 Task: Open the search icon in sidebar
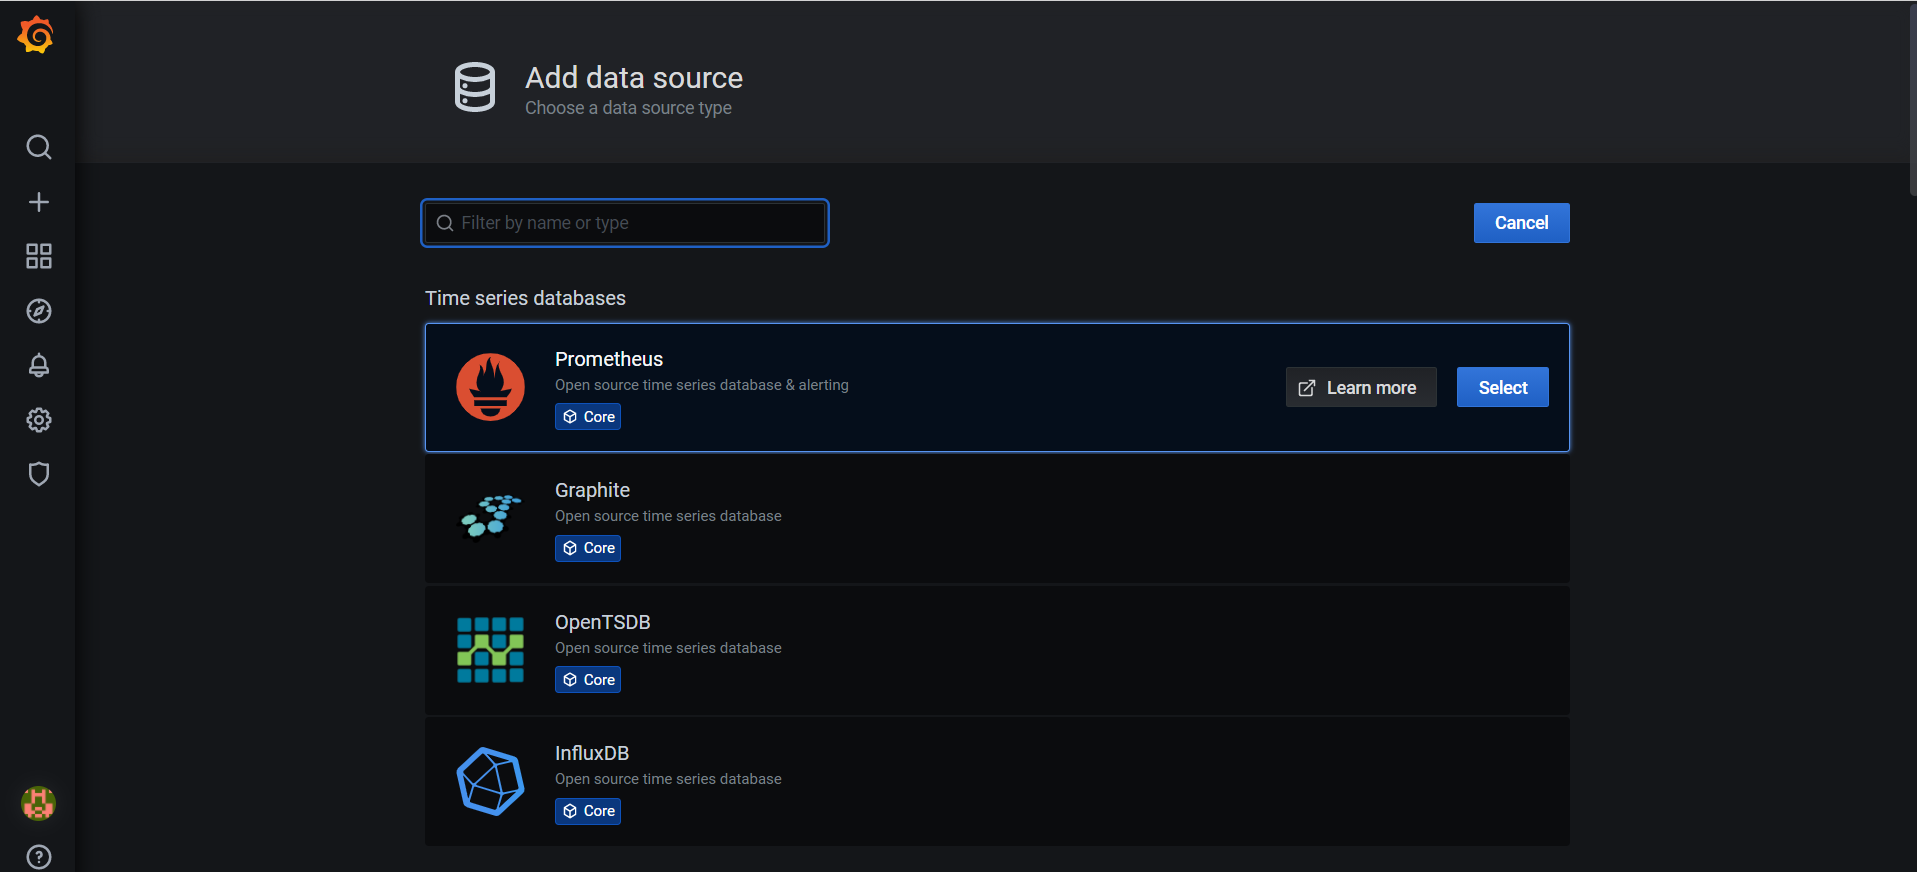pos(38,147)
